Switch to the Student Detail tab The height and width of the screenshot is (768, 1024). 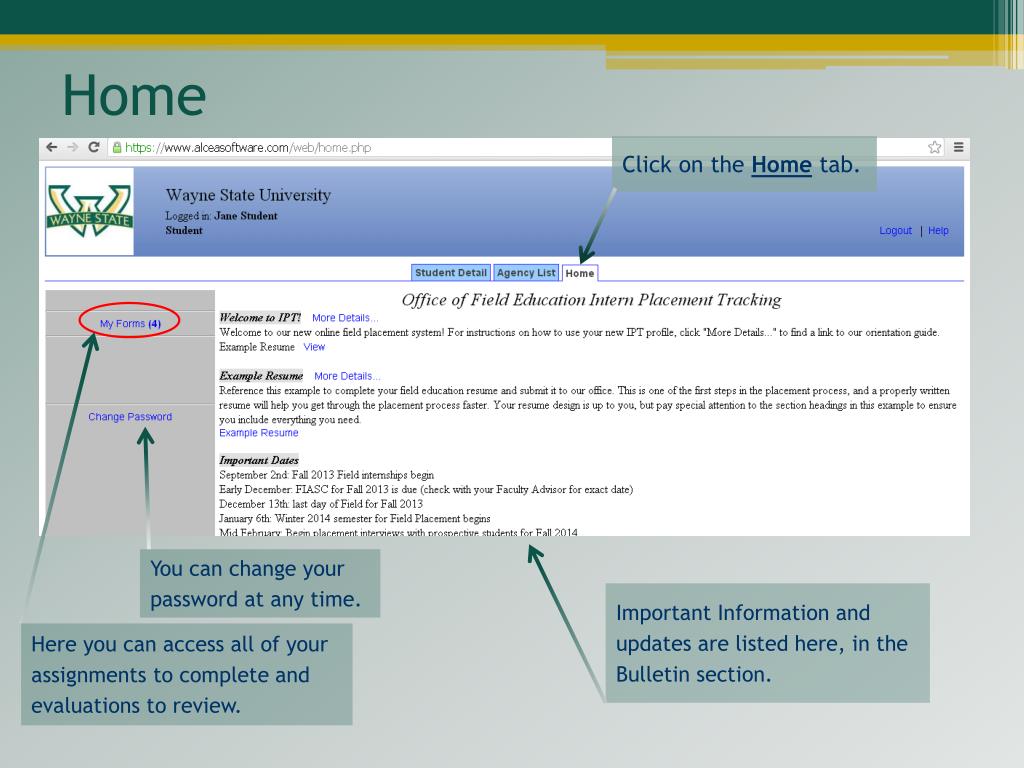pos(451,273)
